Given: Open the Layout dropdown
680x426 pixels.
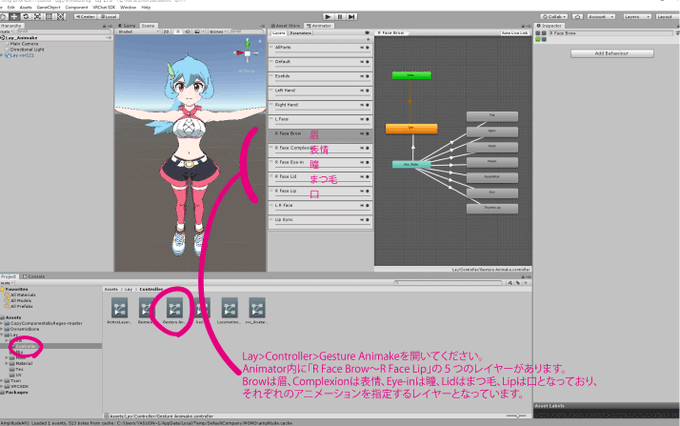Looking at the screenshot, I should [x=667, y=16].
